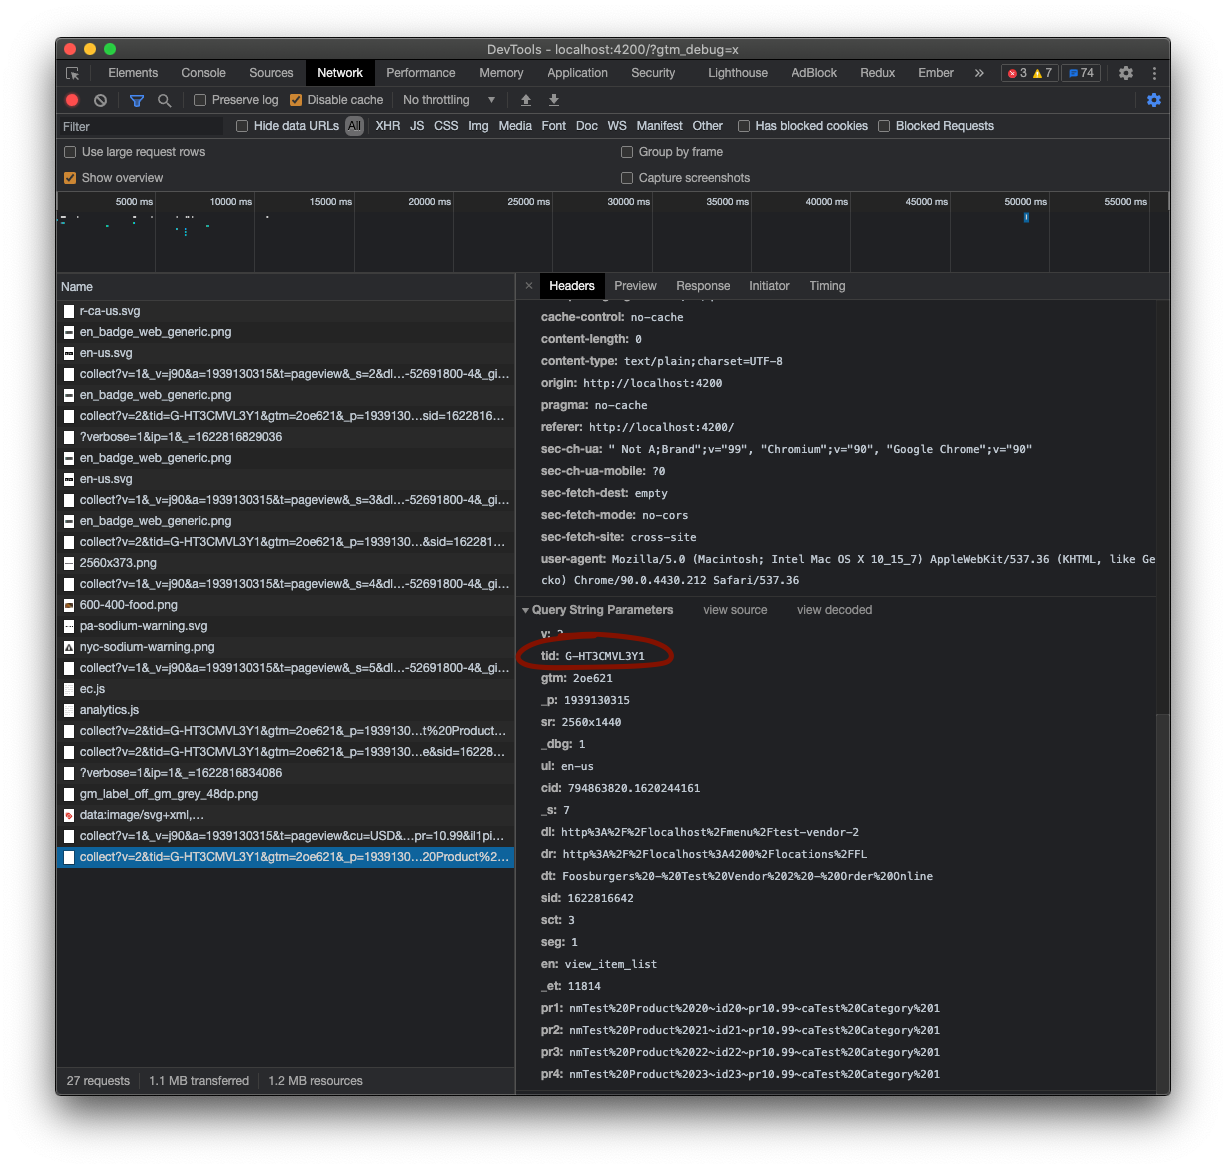Filter requests by WS type
The width and height of the screenshot is (1226, 1169).
[x=617, y=126]
